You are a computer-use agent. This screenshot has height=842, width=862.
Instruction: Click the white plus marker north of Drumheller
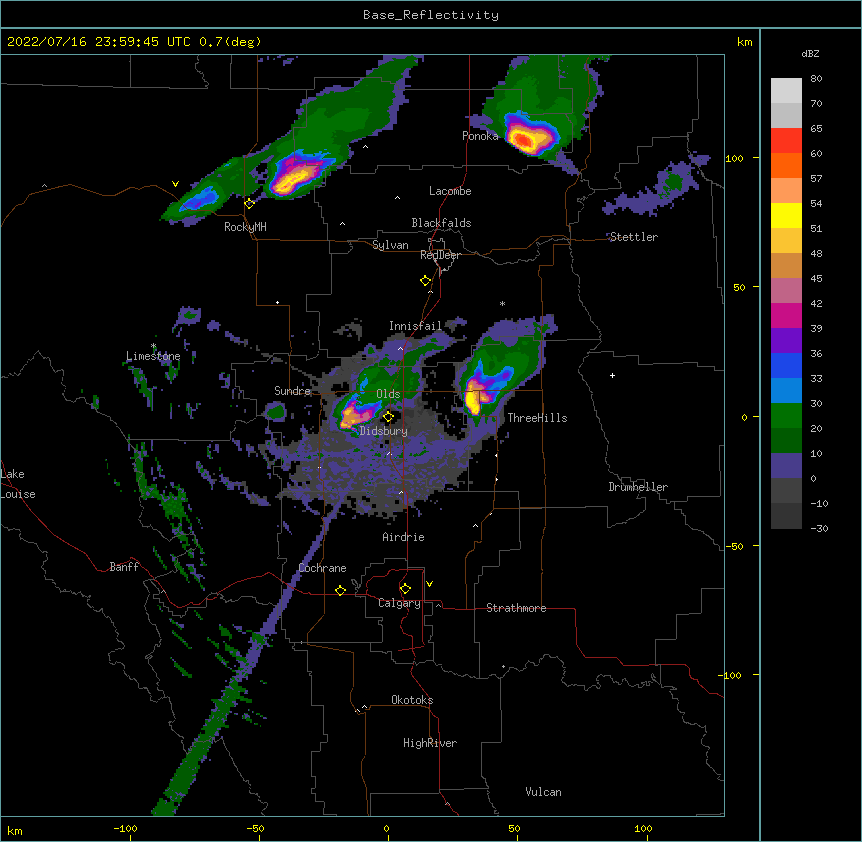[612, 375]
